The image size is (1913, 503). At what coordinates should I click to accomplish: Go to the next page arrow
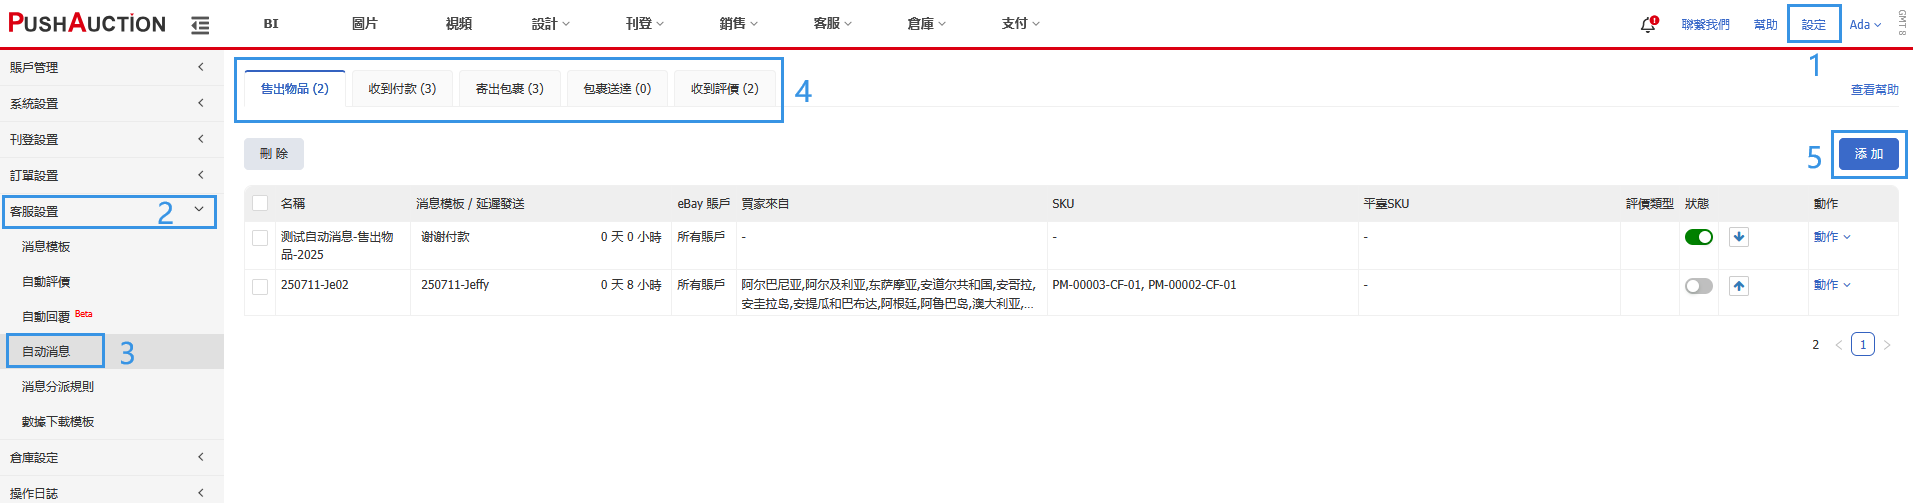1887,345
